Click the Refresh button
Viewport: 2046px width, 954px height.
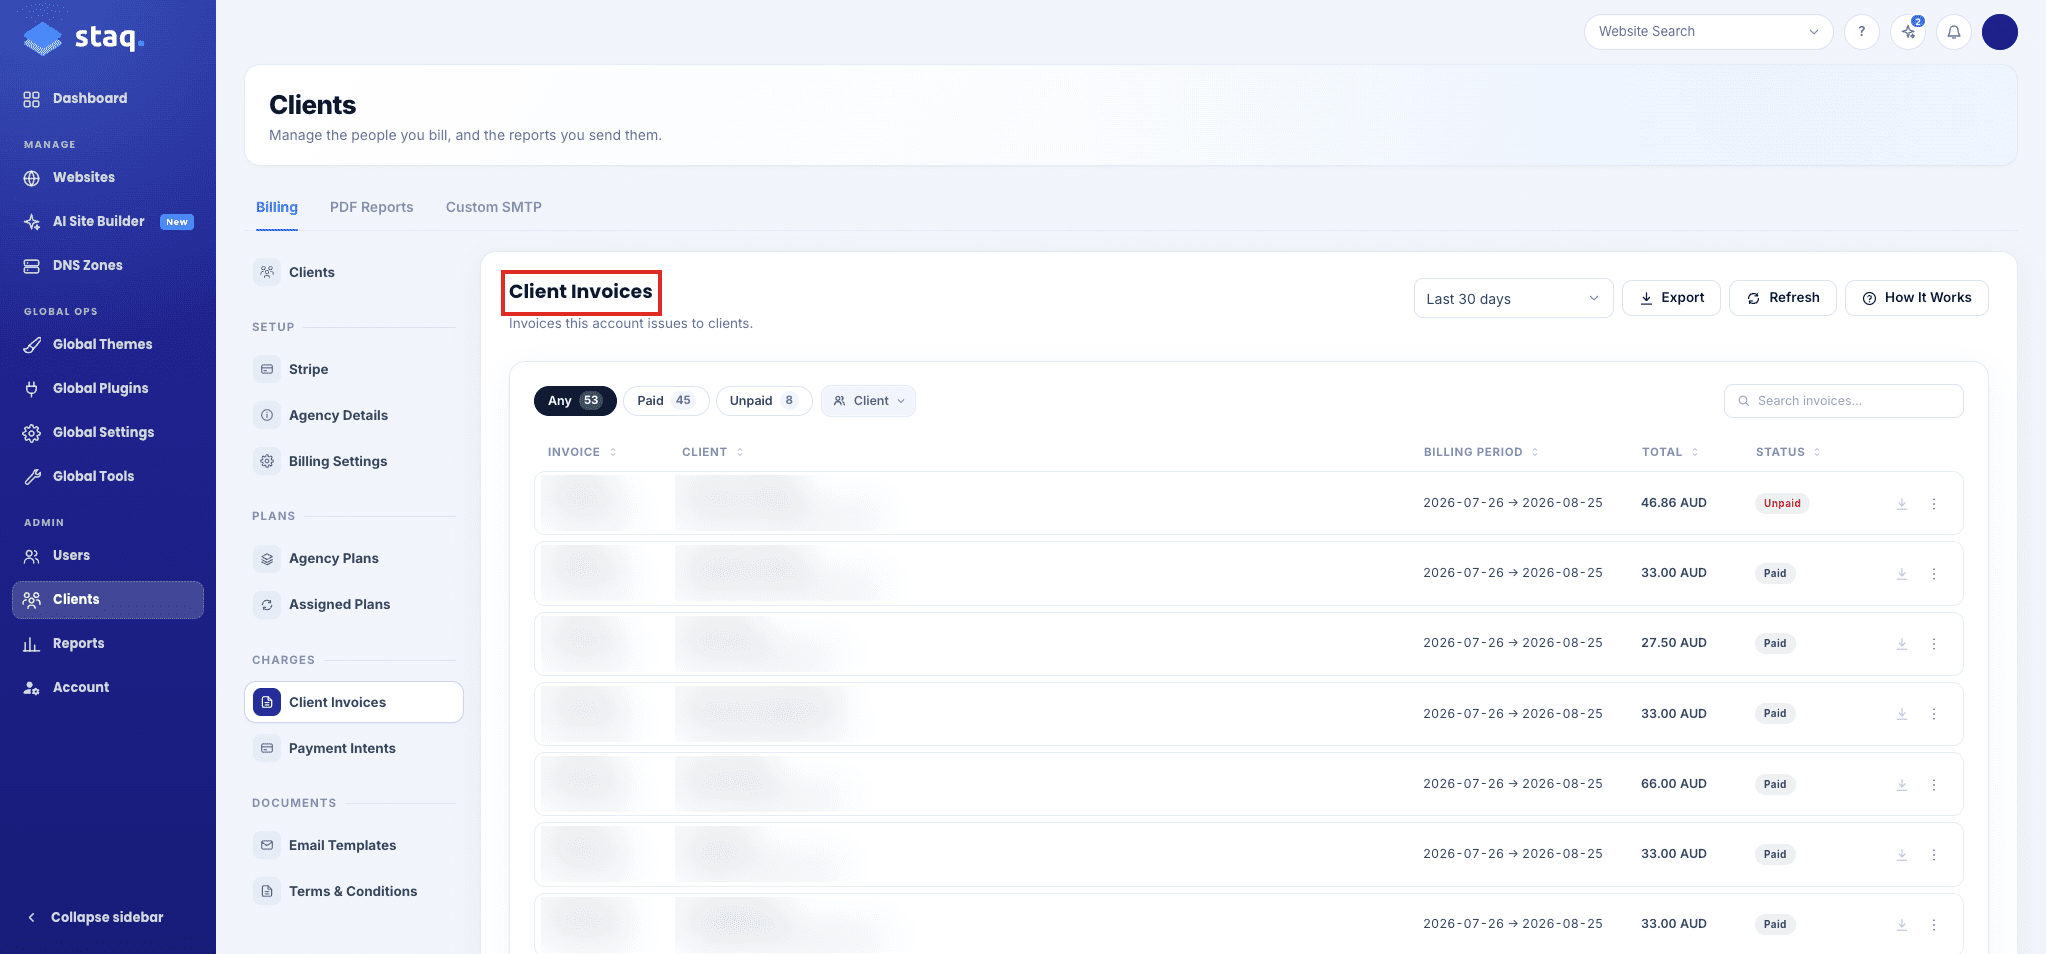point(1783,298)
